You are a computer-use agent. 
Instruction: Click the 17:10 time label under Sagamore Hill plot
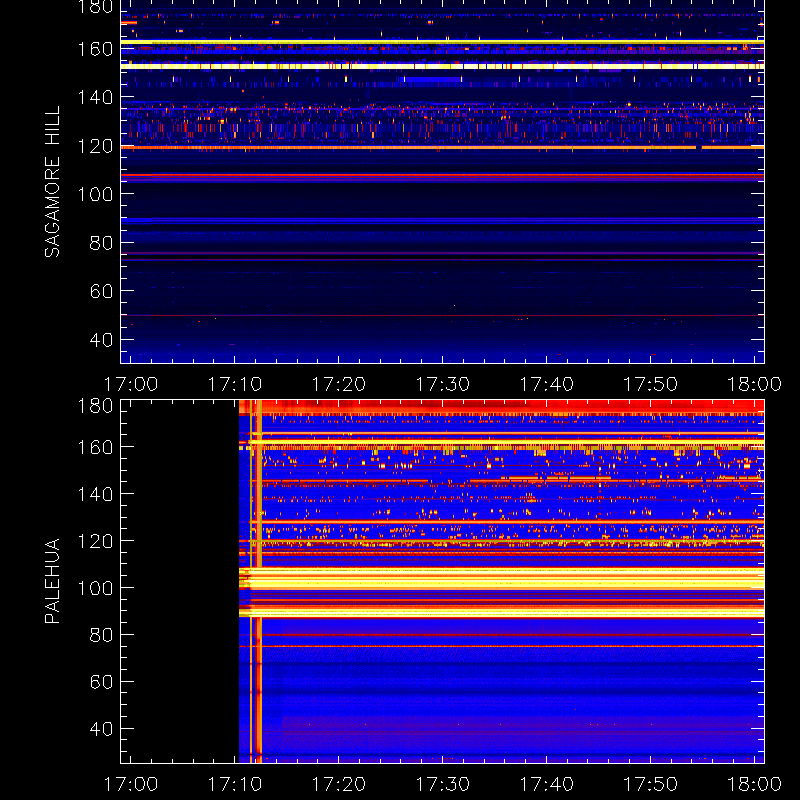coord(235,384)
